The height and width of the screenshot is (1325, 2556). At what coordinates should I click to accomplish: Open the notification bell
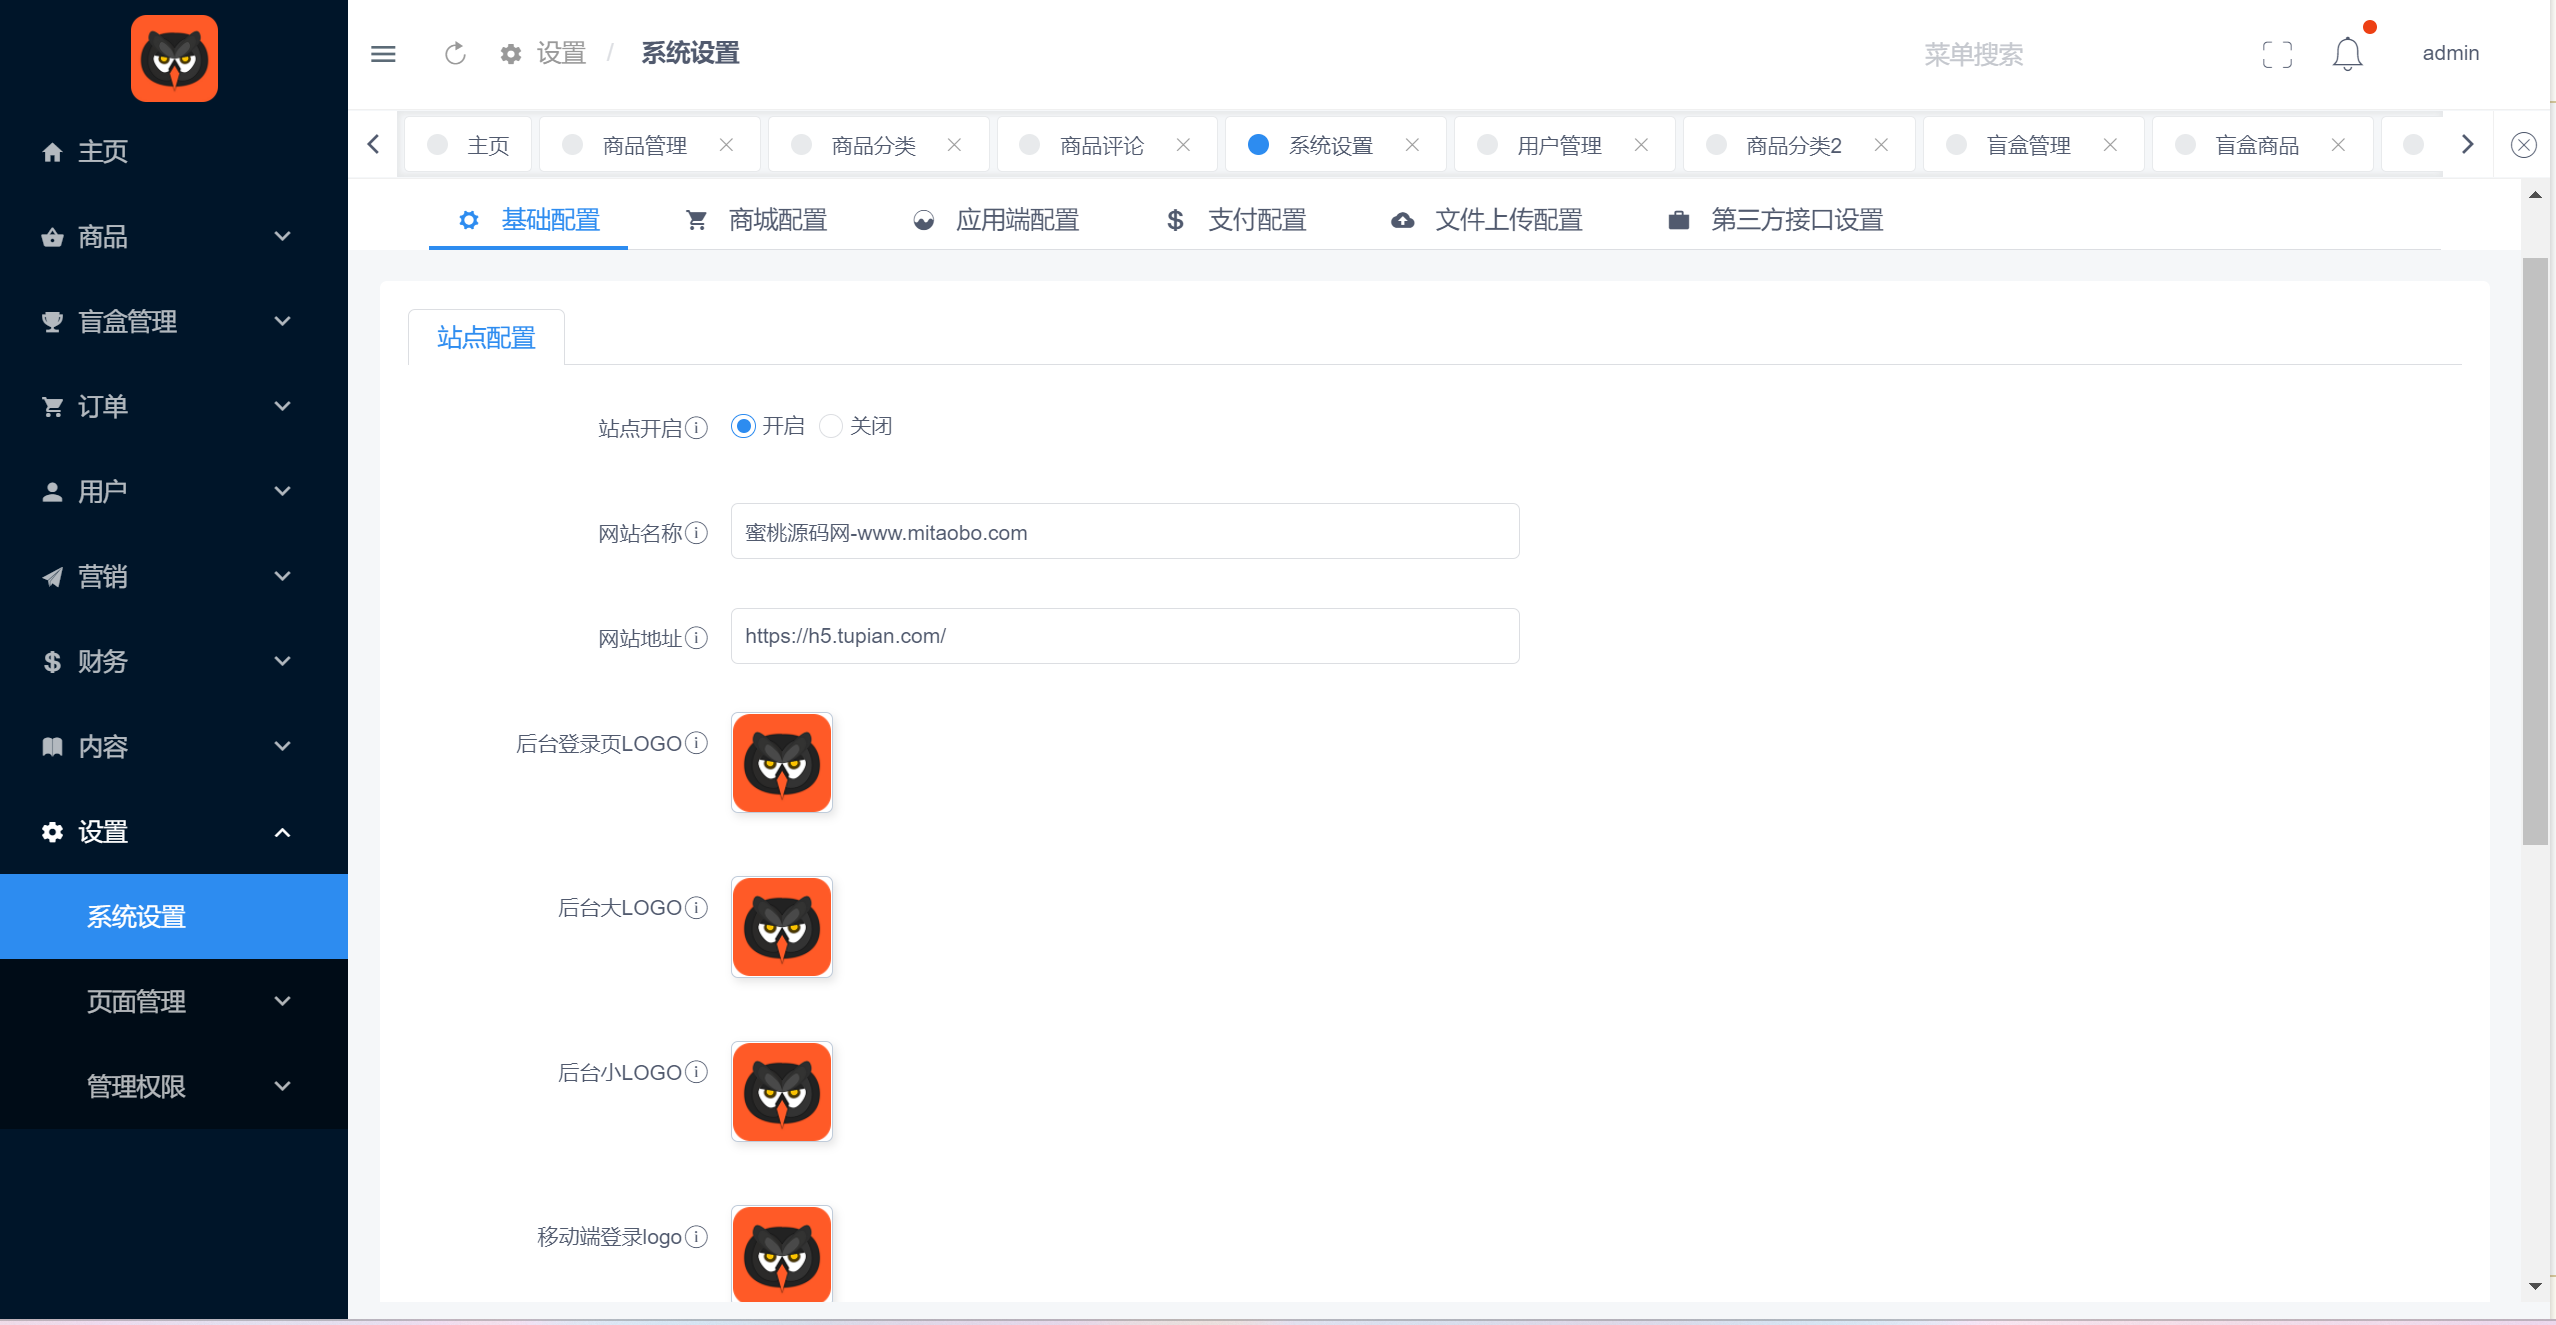pyautogui.click(x=2347, y=54)
